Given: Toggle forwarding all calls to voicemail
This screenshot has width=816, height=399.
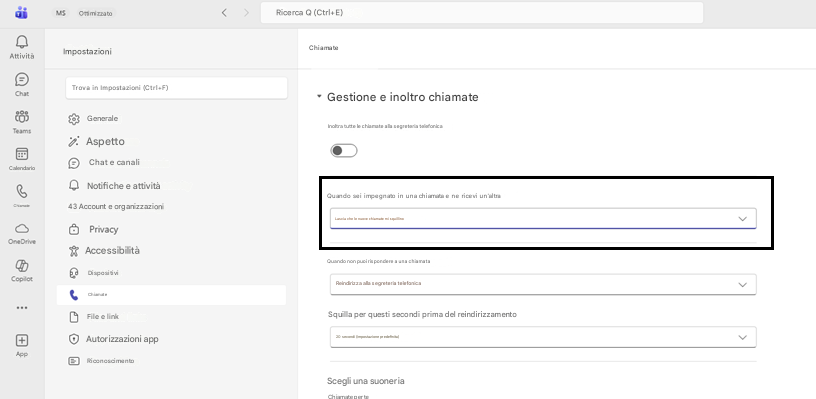Looking at the screenshot, I should [344, 151].
